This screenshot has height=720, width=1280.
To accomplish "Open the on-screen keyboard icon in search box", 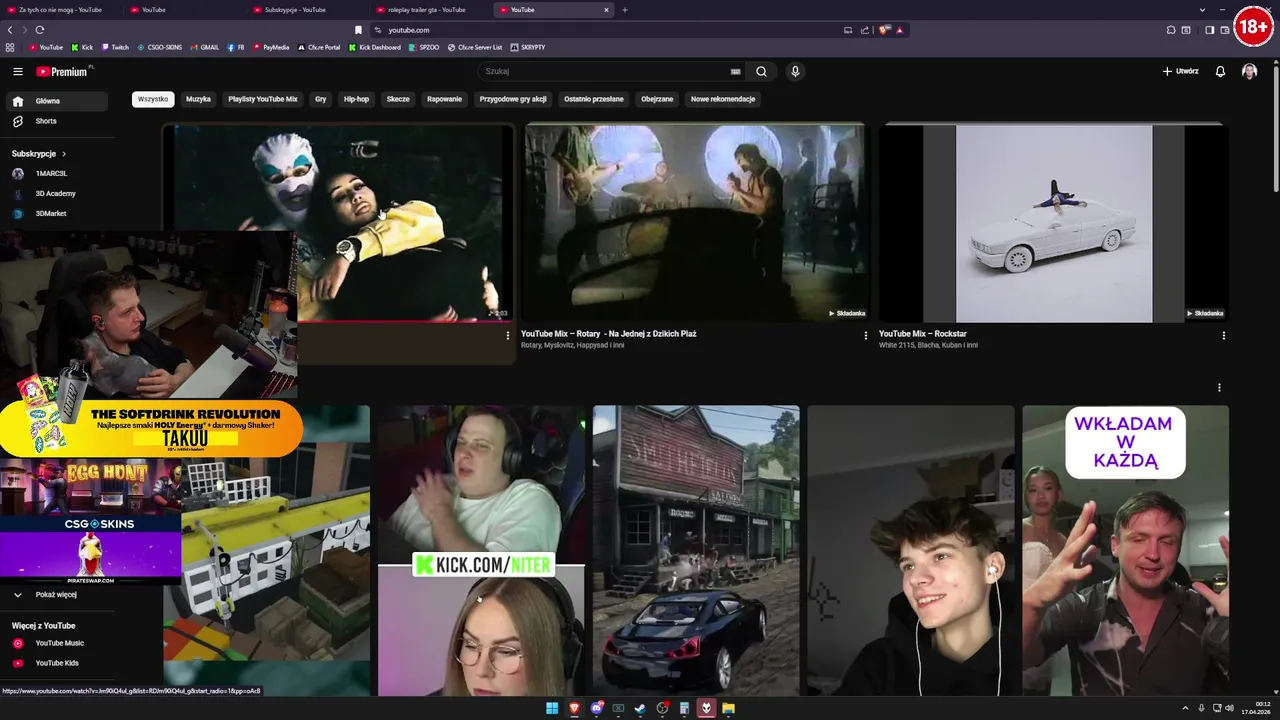I will pos(736,72).
